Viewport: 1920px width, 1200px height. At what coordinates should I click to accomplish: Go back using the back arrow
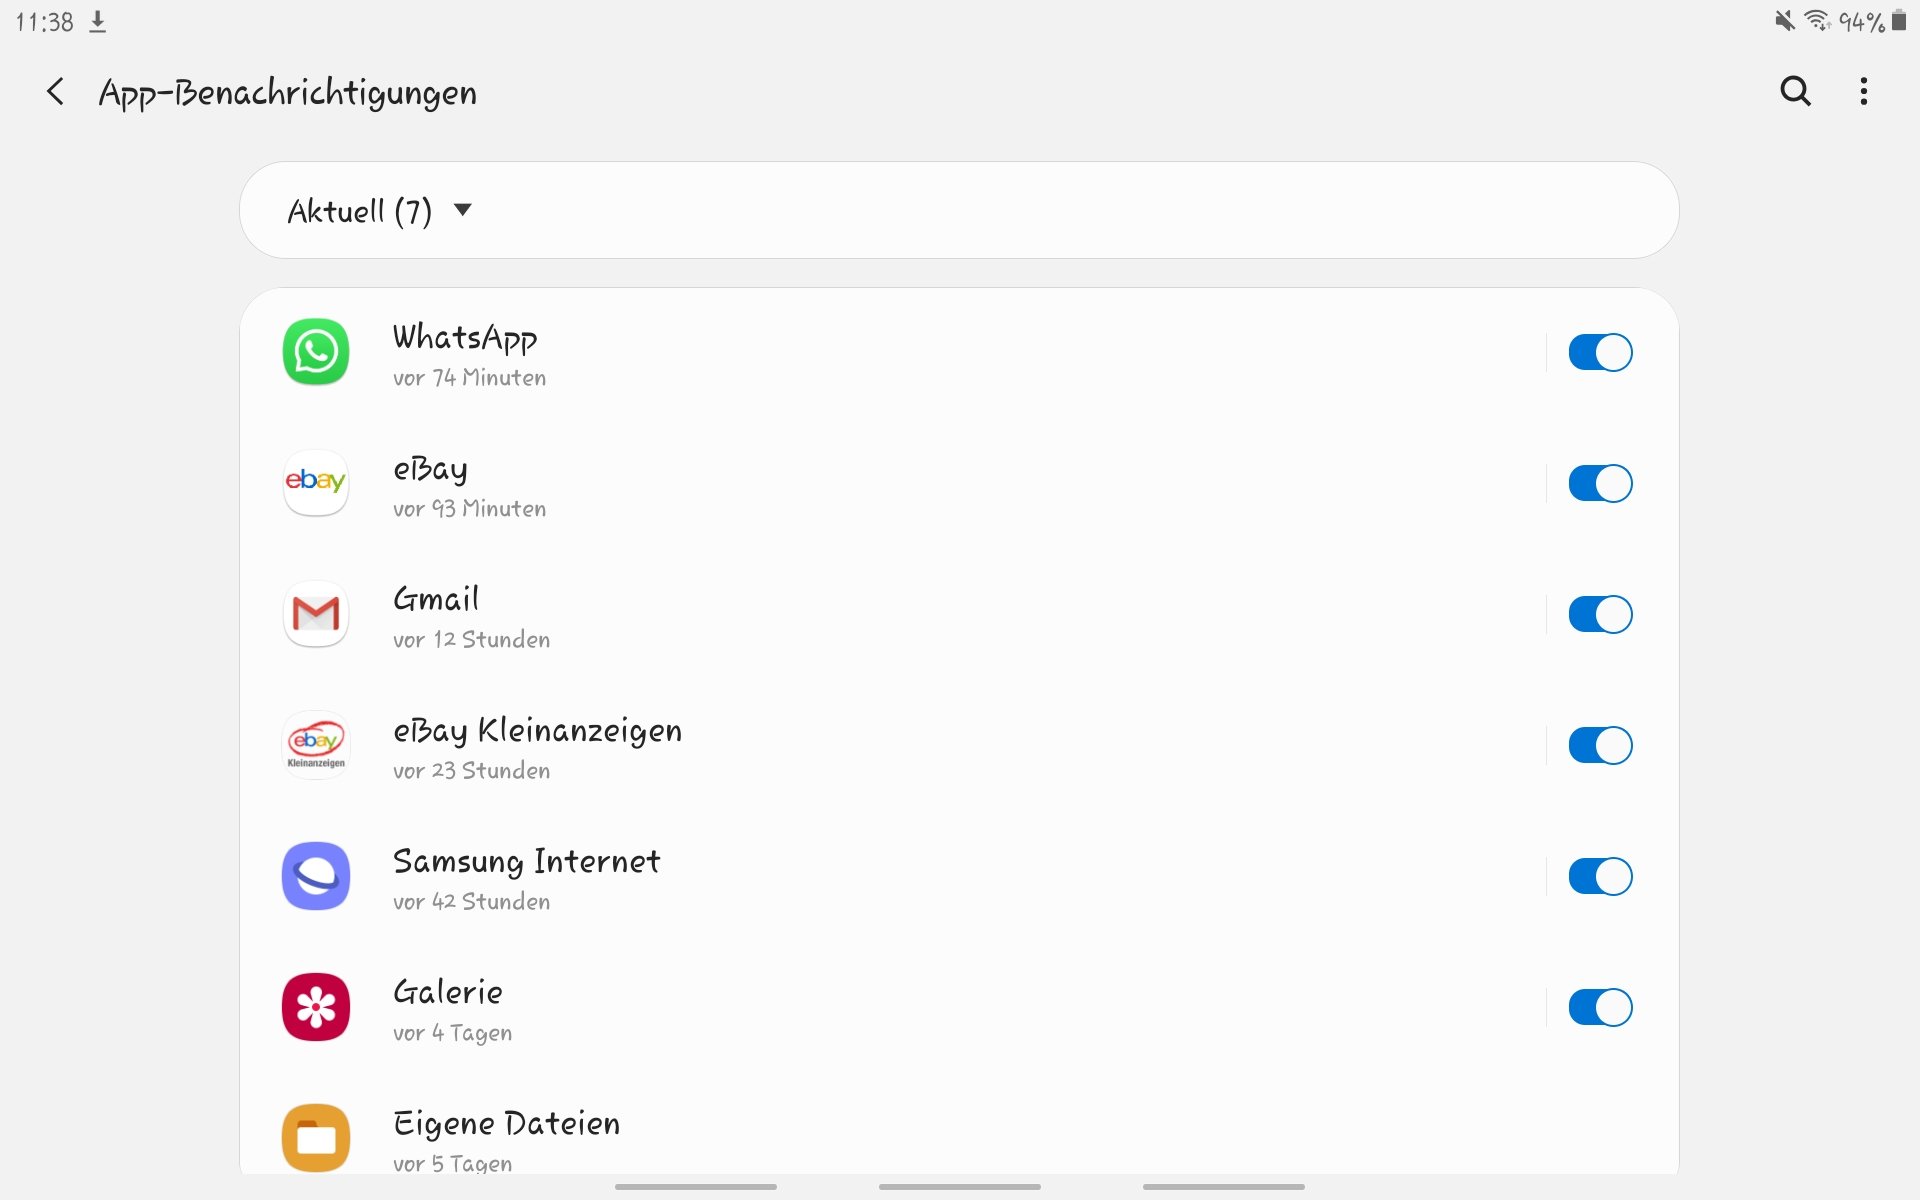click(x=55, y=92)
